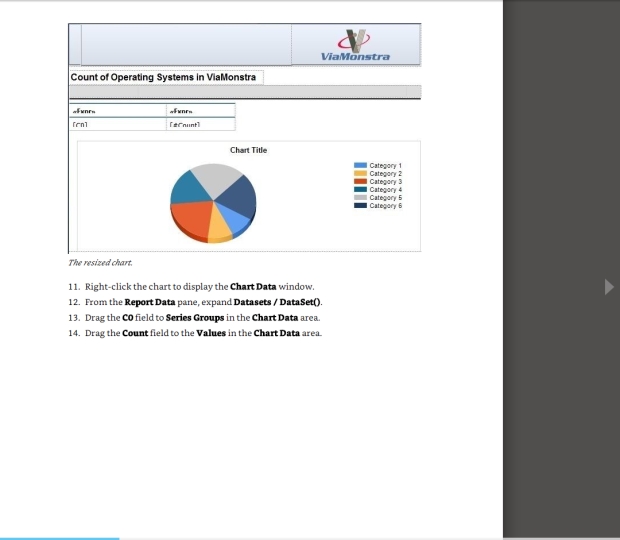Click the Category 3 orange legend swatch

[x=360, y=181]
